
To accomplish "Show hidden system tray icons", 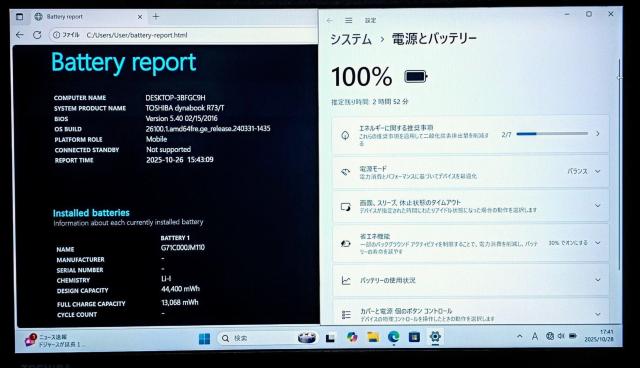I will pos(520,337).
